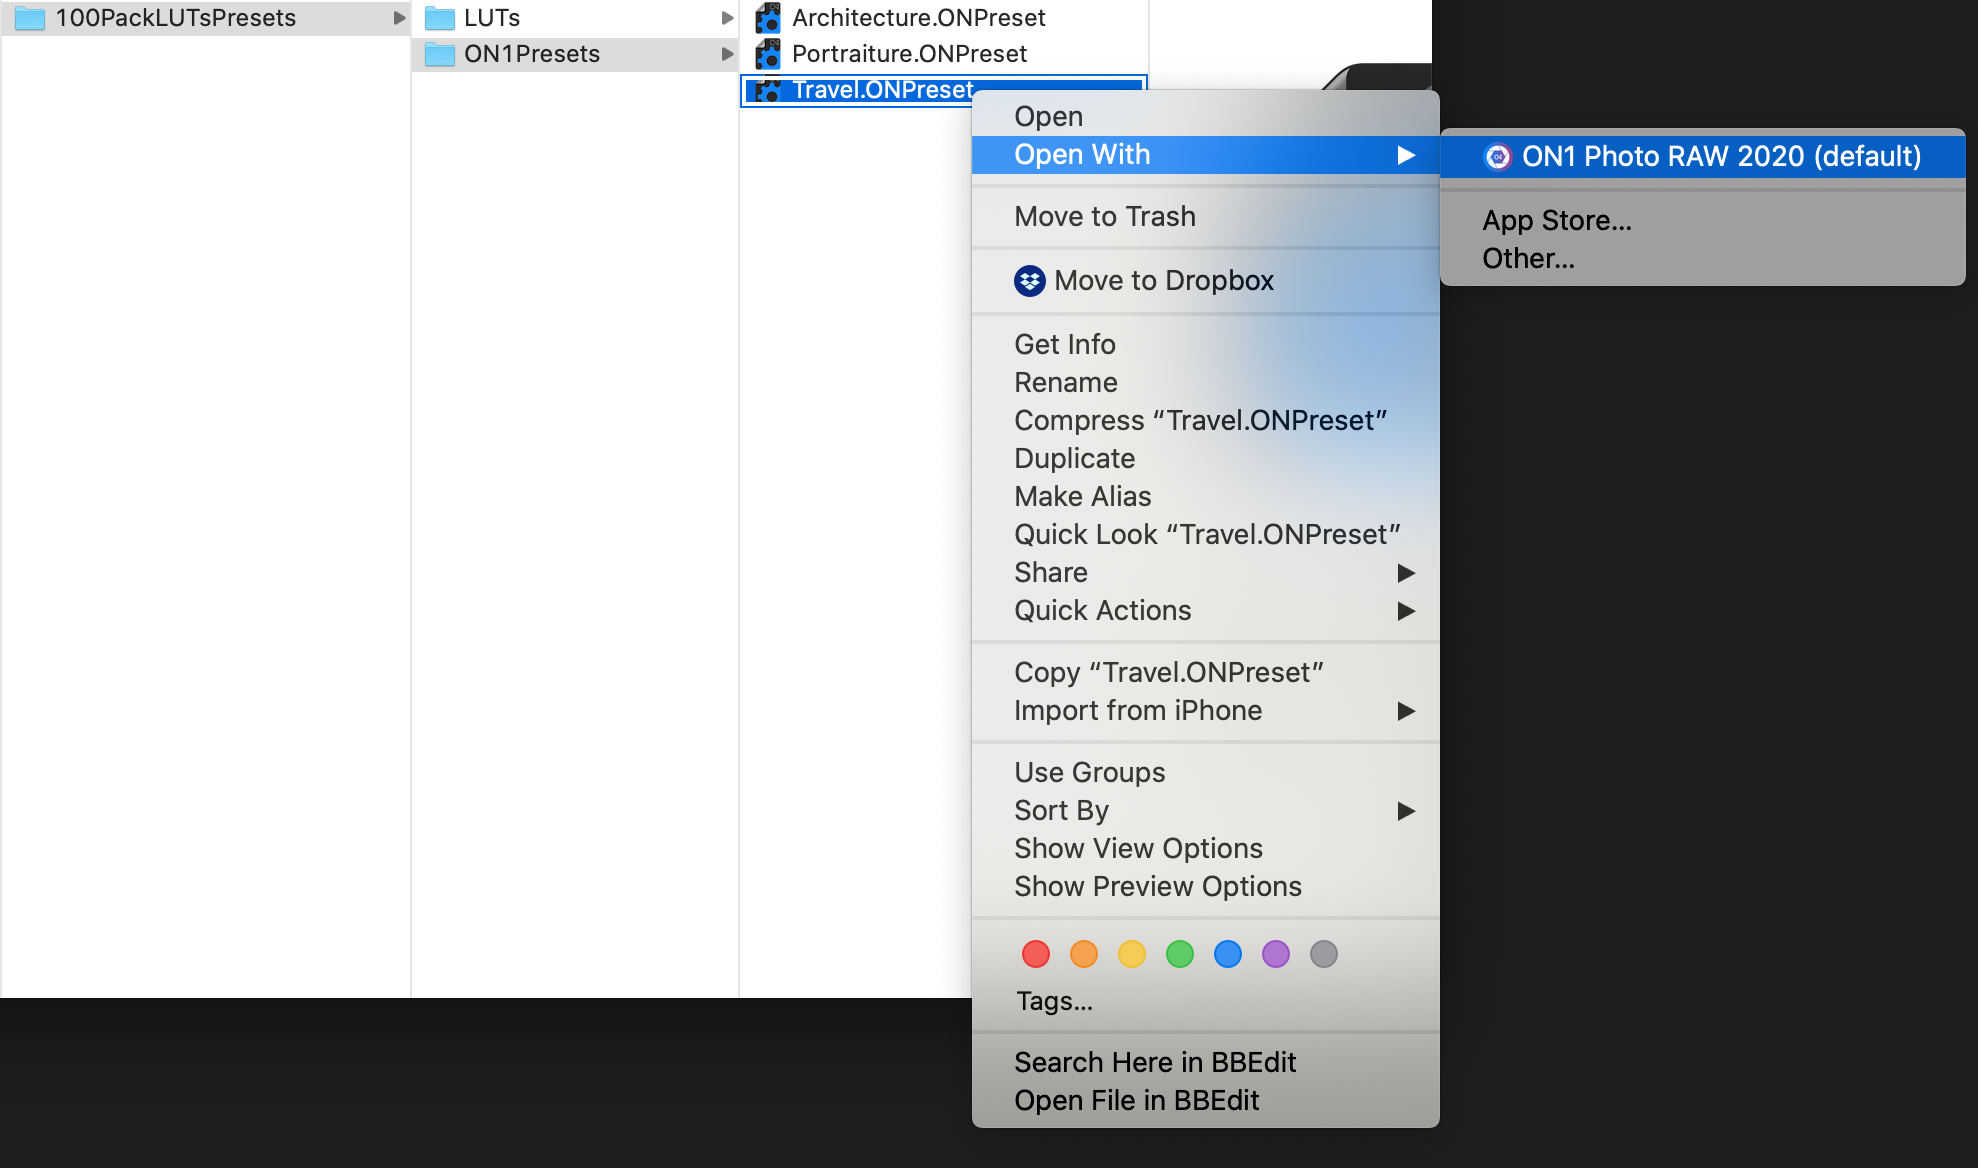Apply the gray tag color
Image resolution: width=1978 pixels, height=1168 pixels.
(x=1324, y=954)
